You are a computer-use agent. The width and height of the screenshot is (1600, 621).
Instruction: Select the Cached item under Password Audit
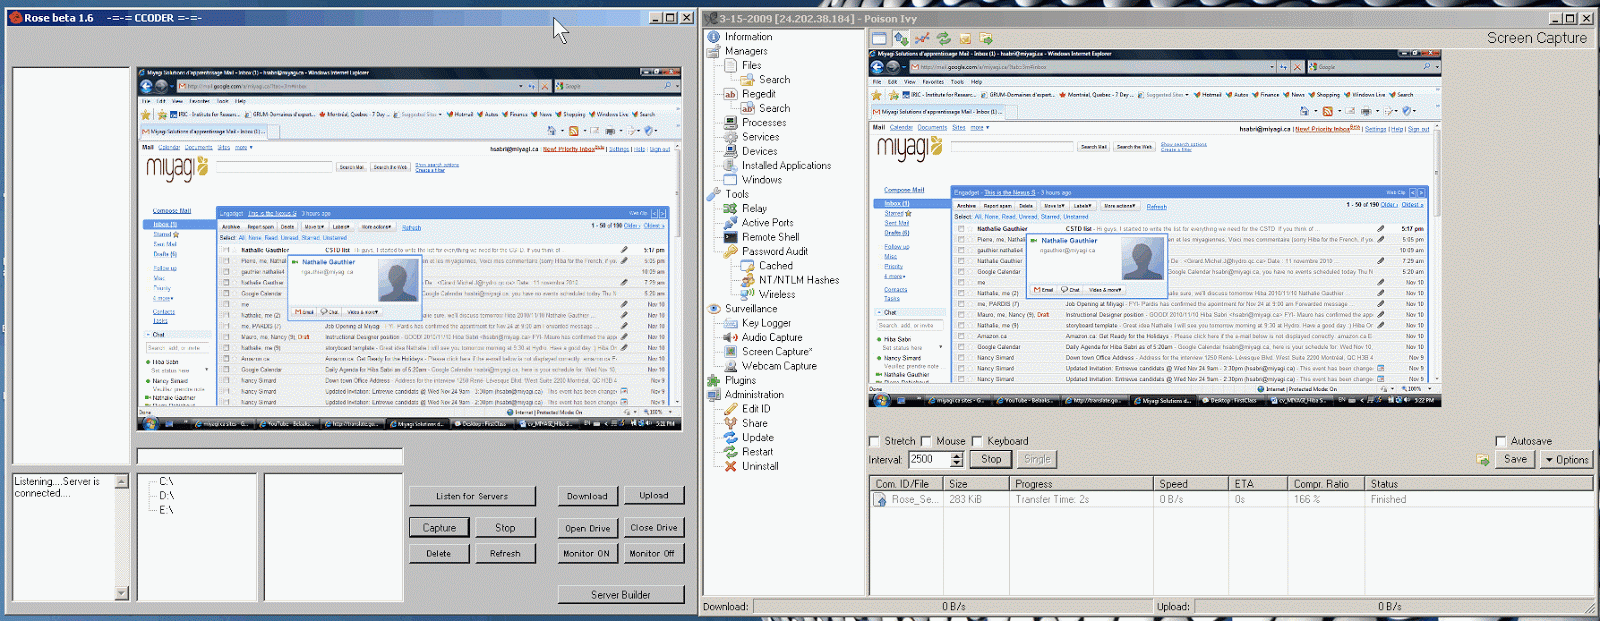(776, 266)
